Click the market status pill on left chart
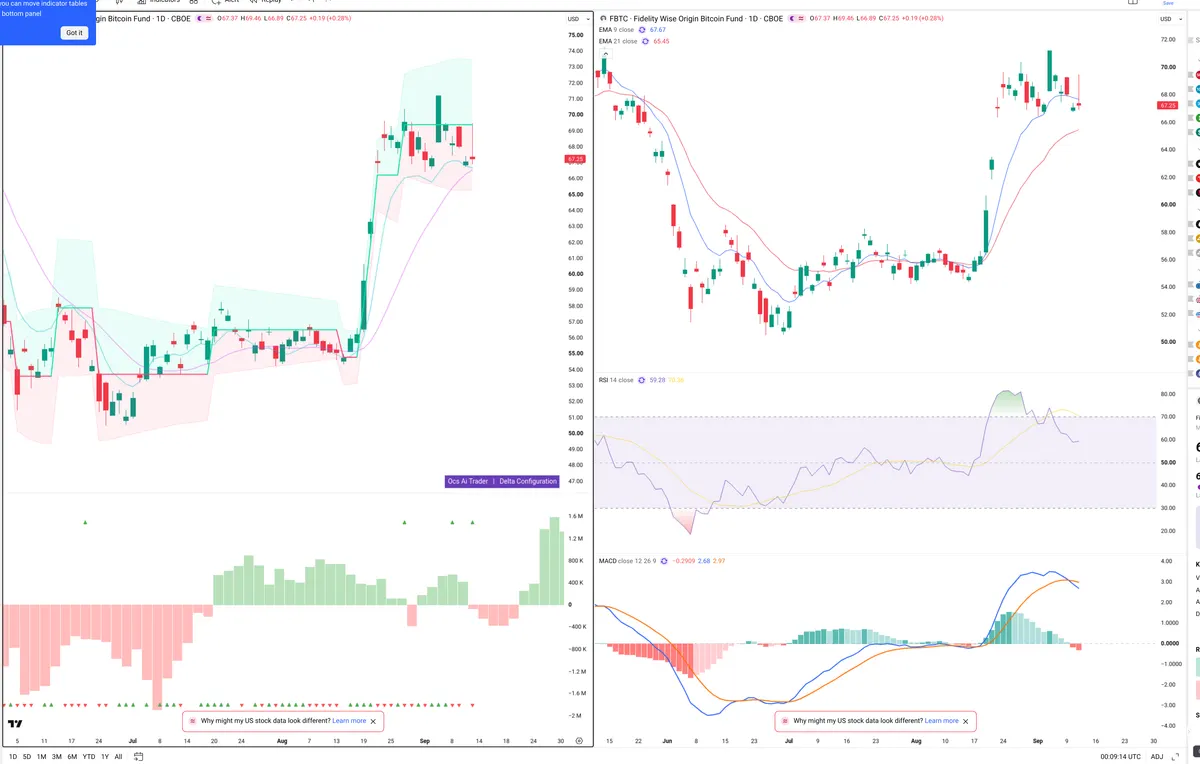The image size is (1200, 764). coord(204,19)
